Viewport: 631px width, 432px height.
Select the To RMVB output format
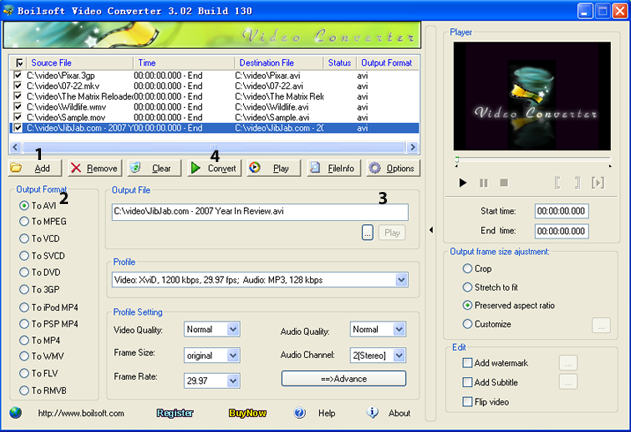click(43, 391)
